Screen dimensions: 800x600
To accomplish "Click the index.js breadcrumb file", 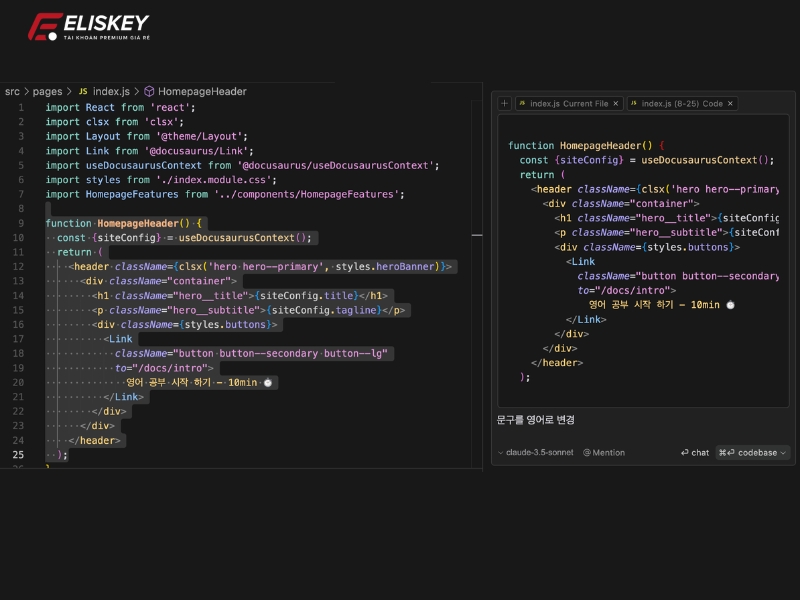I will tap(111, 91).
